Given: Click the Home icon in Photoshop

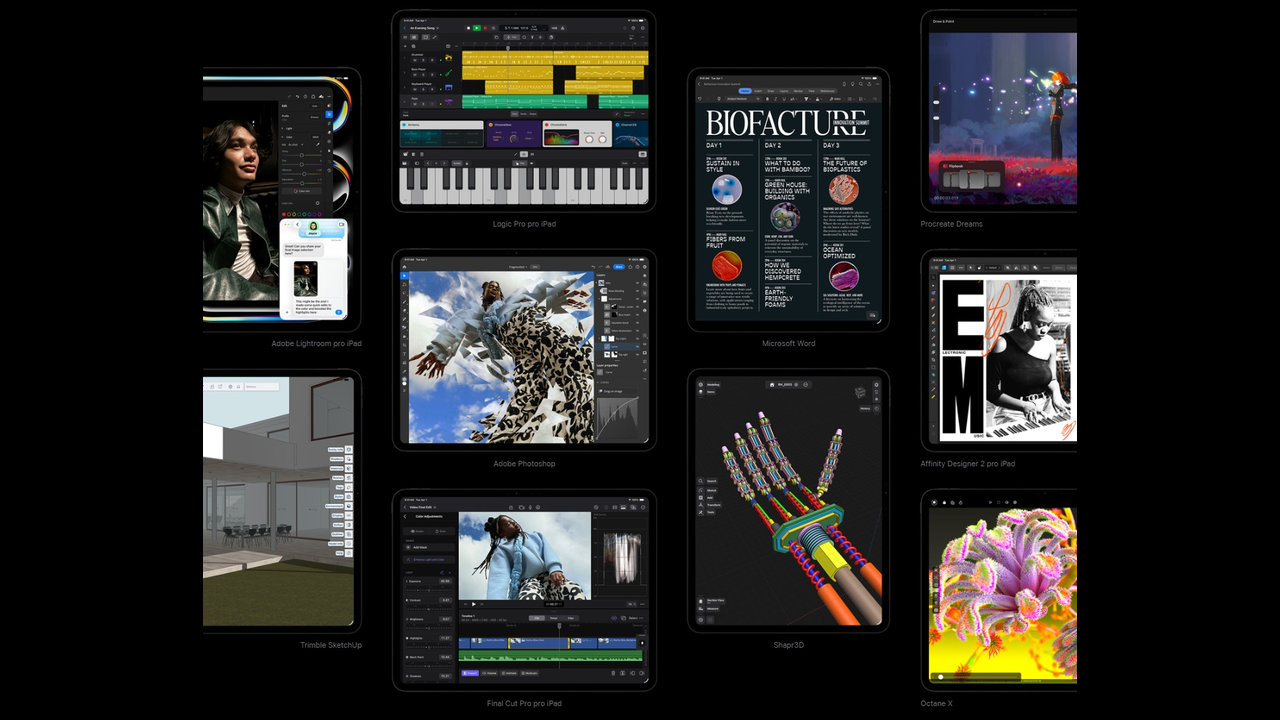Looking at the screenshot, I should point(405,267).
